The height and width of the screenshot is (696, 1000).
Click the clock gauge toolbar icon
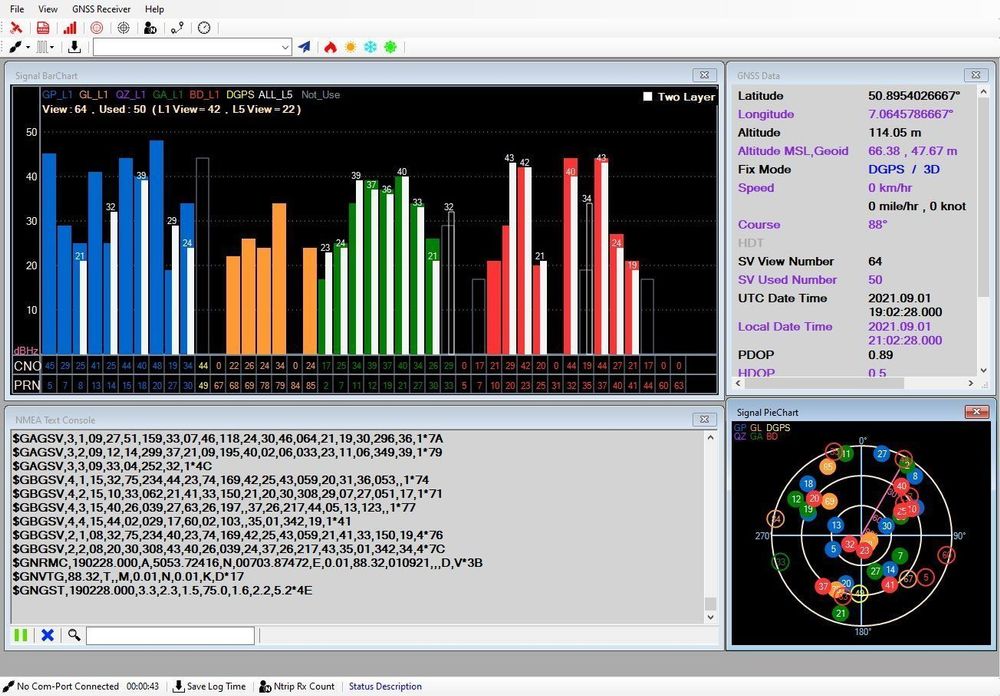(x=204, y=28)
